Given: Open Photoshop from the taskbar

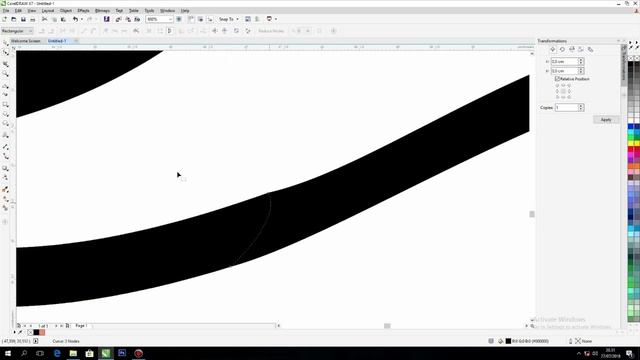Looking at the screenshot, I should pos(122,353).
